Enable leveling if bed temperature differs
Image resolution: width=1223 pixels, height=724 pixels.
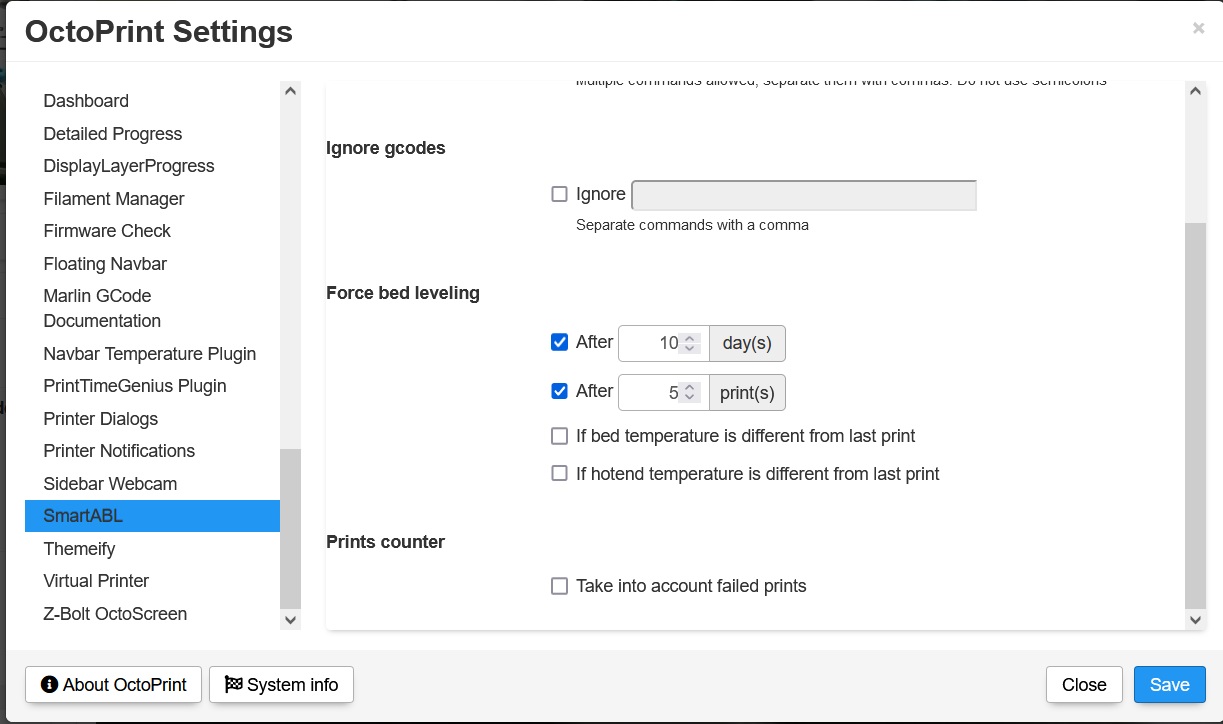(x=559, y=435)
